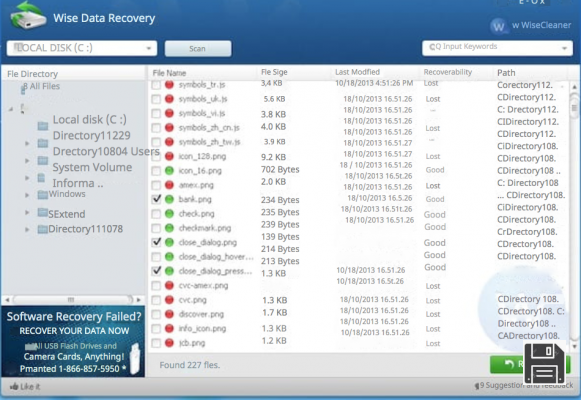Check the box for symbols_uk.js
This screenshot has width=581, height=400.
(156, 99)
